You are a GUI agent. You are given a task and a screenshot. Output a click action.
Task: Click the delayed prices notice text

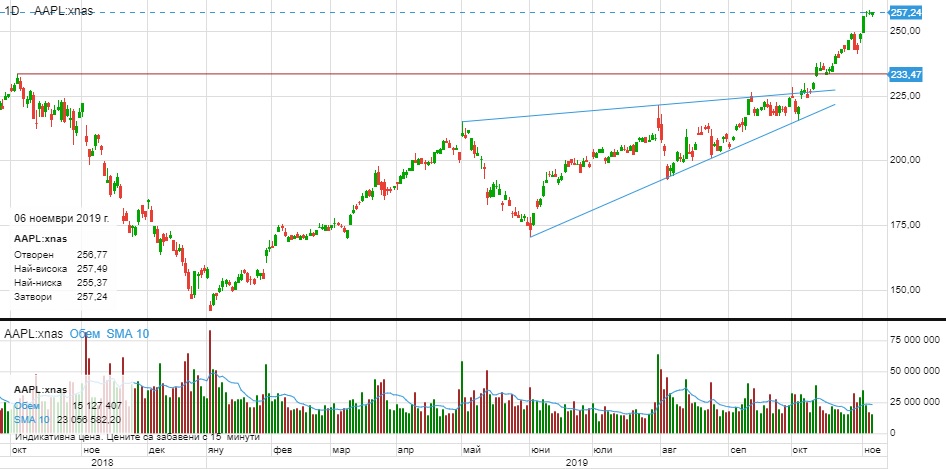[x=138, y=437]
